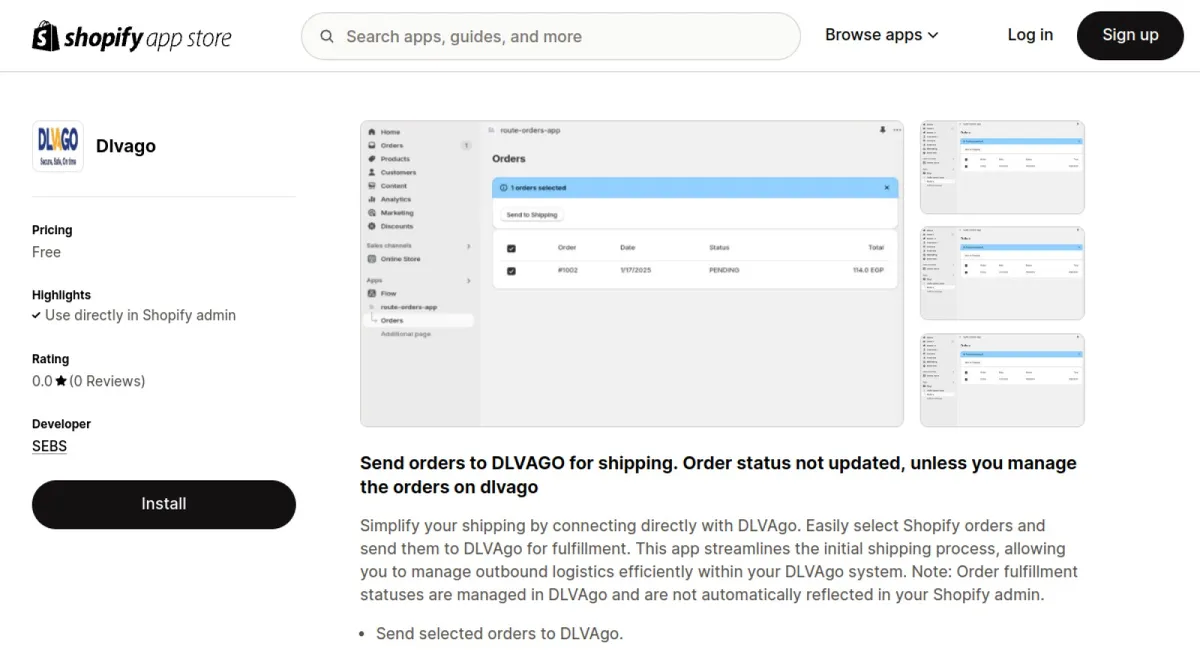Click the 'Send selected orders to DLVAgo.' bullet

[x=499, y=633]
